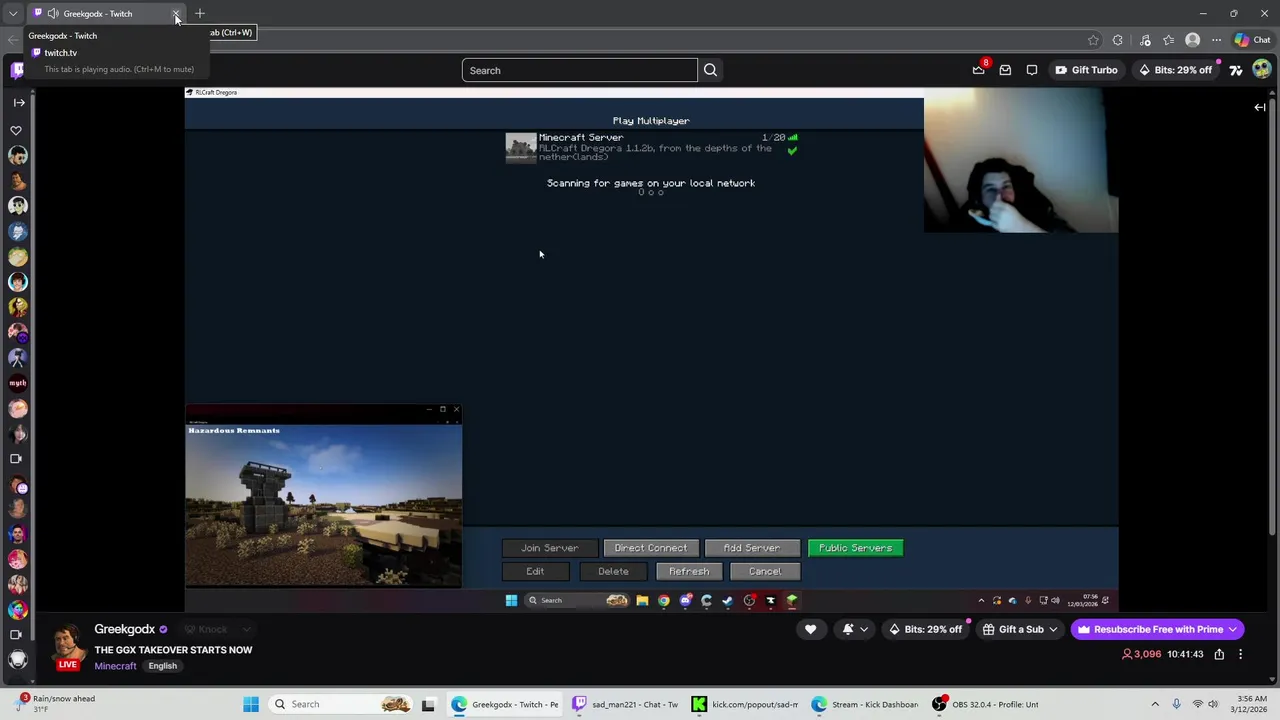Open browser Extensions puzzle icon
Image resolution: width=1280 pixels, height=720 pixels.
coord(1117,40)
